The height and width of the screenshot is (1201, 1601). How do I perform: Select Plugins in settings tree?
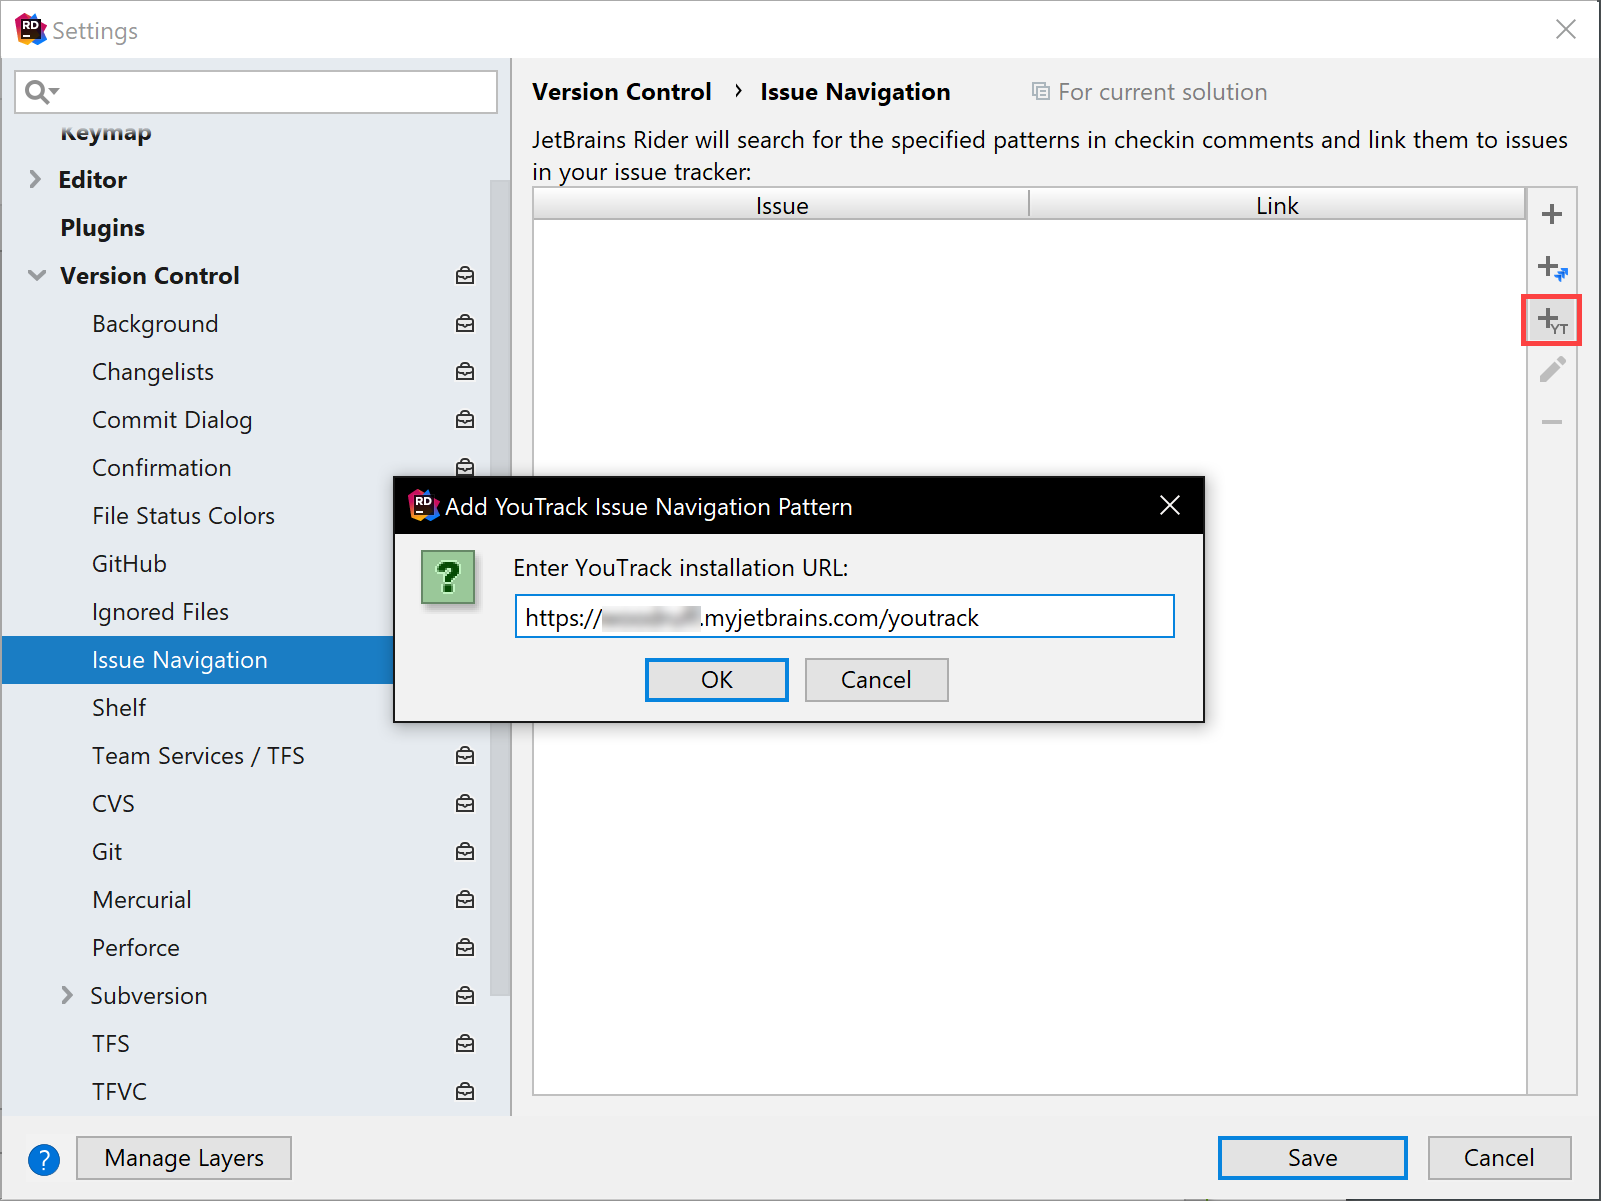pos(102,228)
